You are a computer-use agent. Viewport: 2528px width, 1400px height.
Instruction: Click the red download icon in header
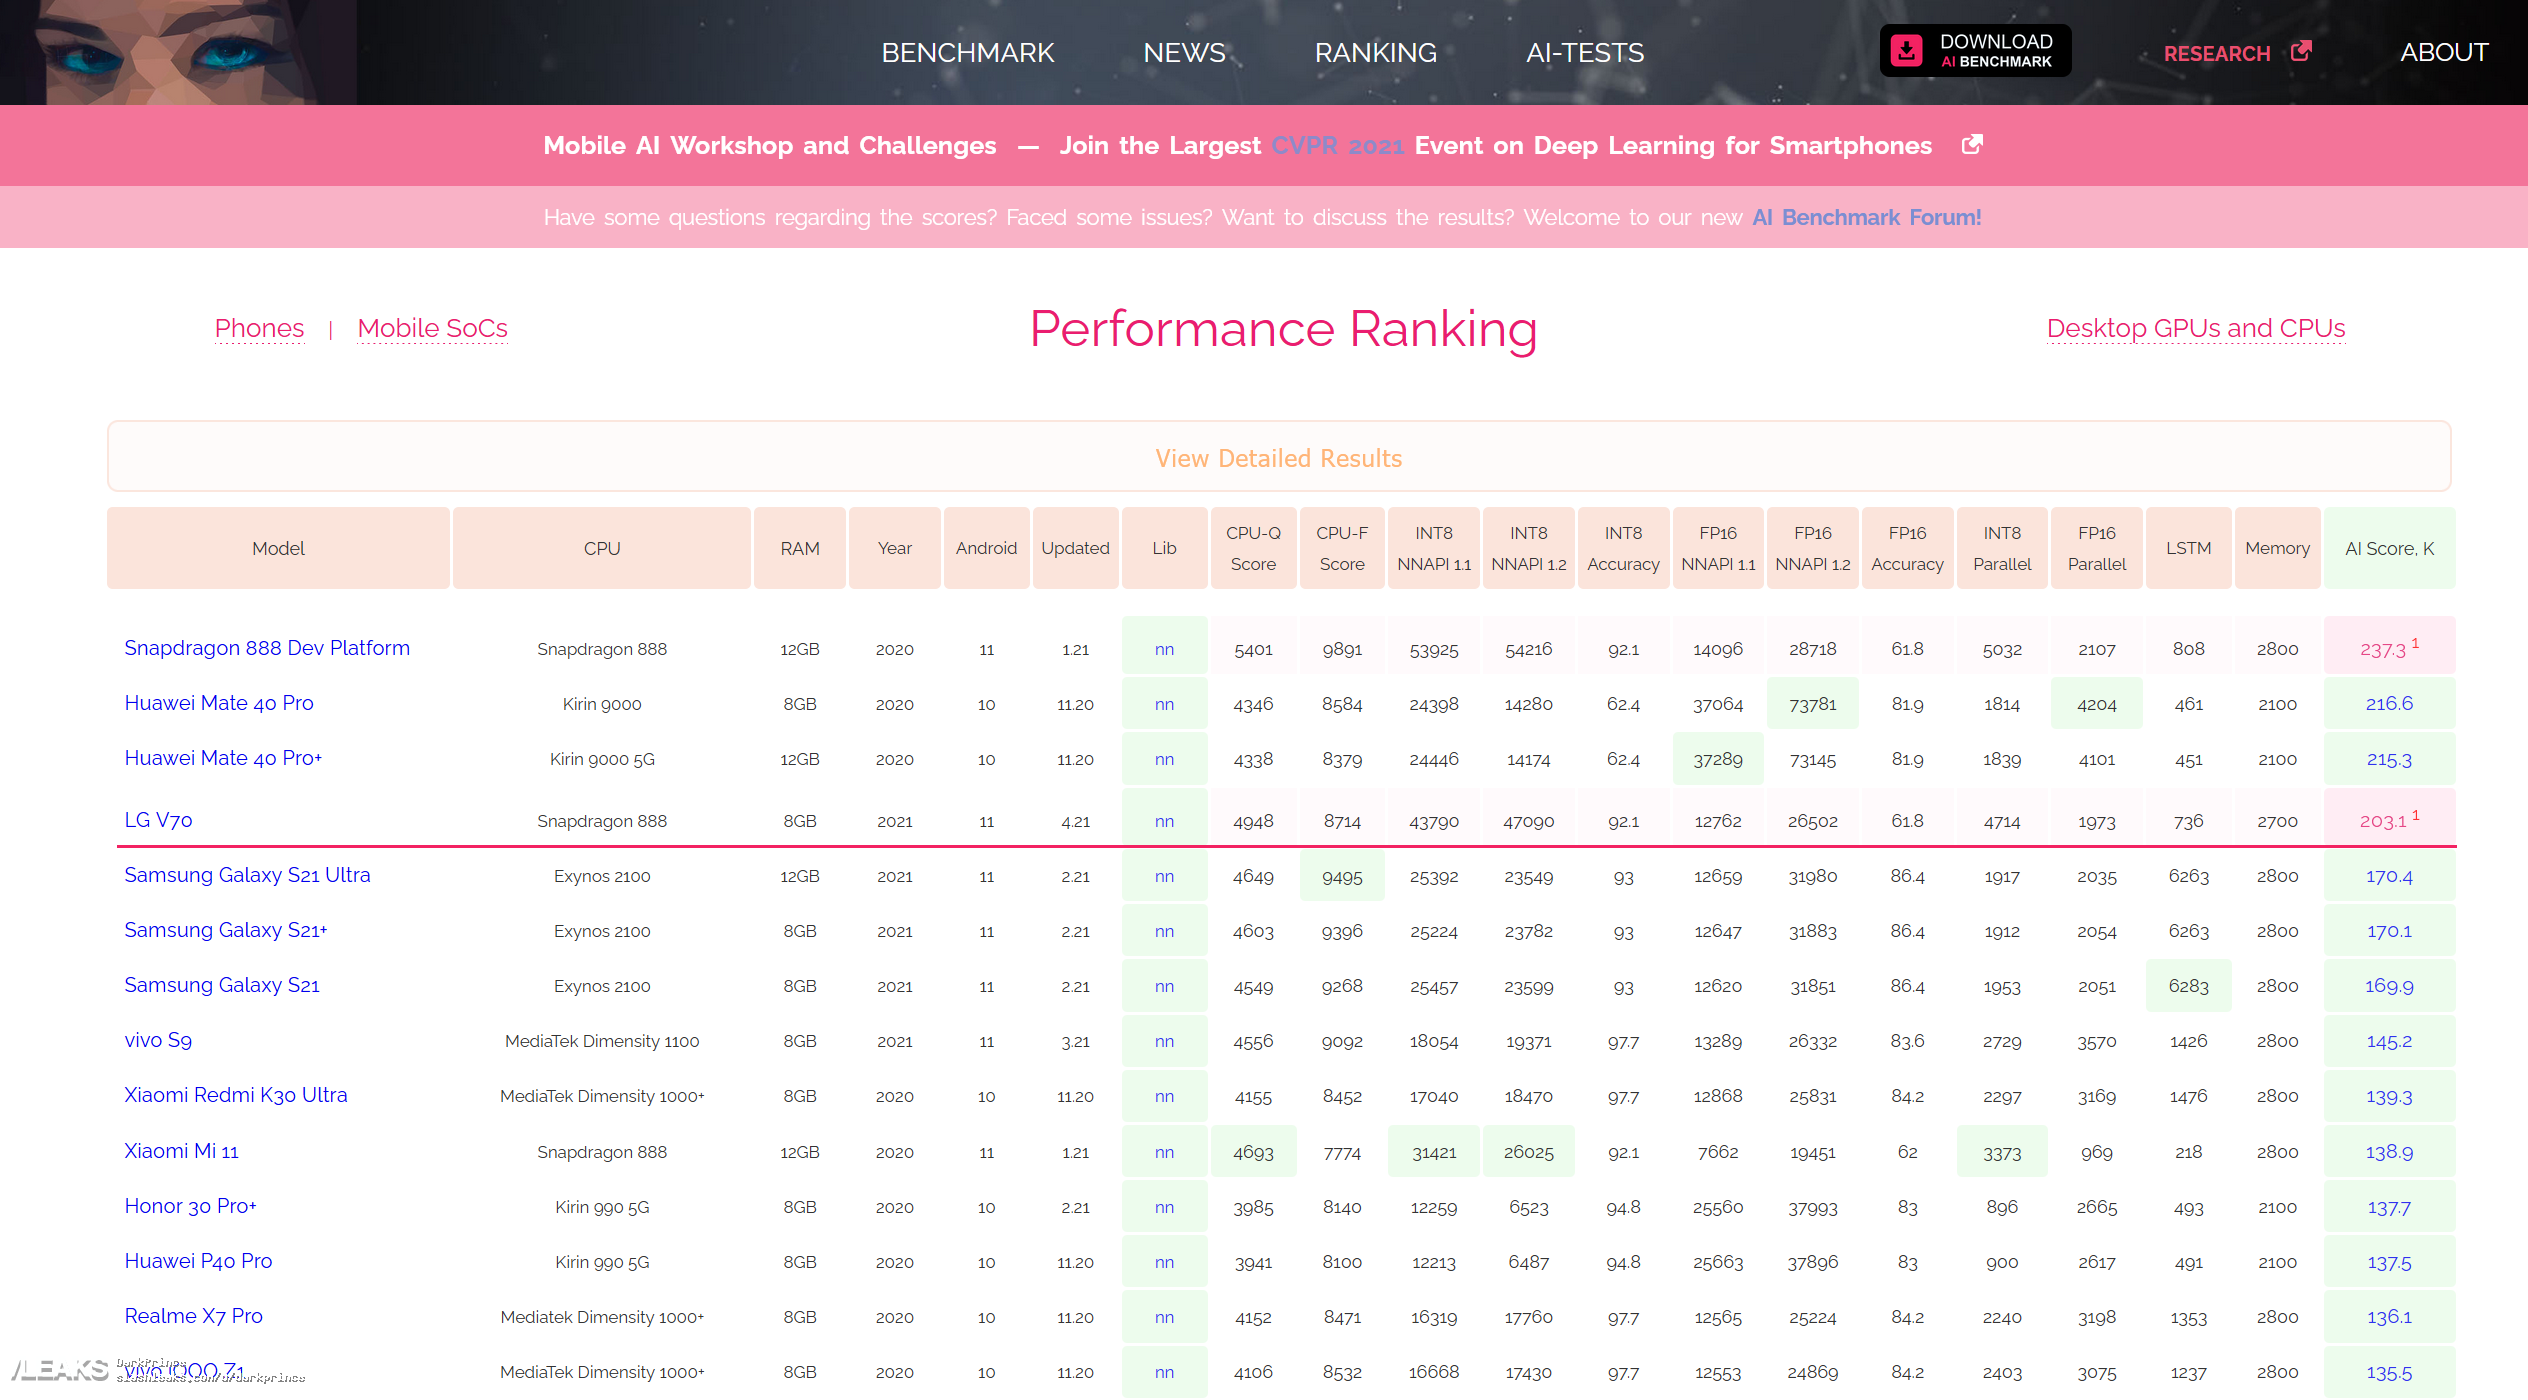click(1906, 51)
